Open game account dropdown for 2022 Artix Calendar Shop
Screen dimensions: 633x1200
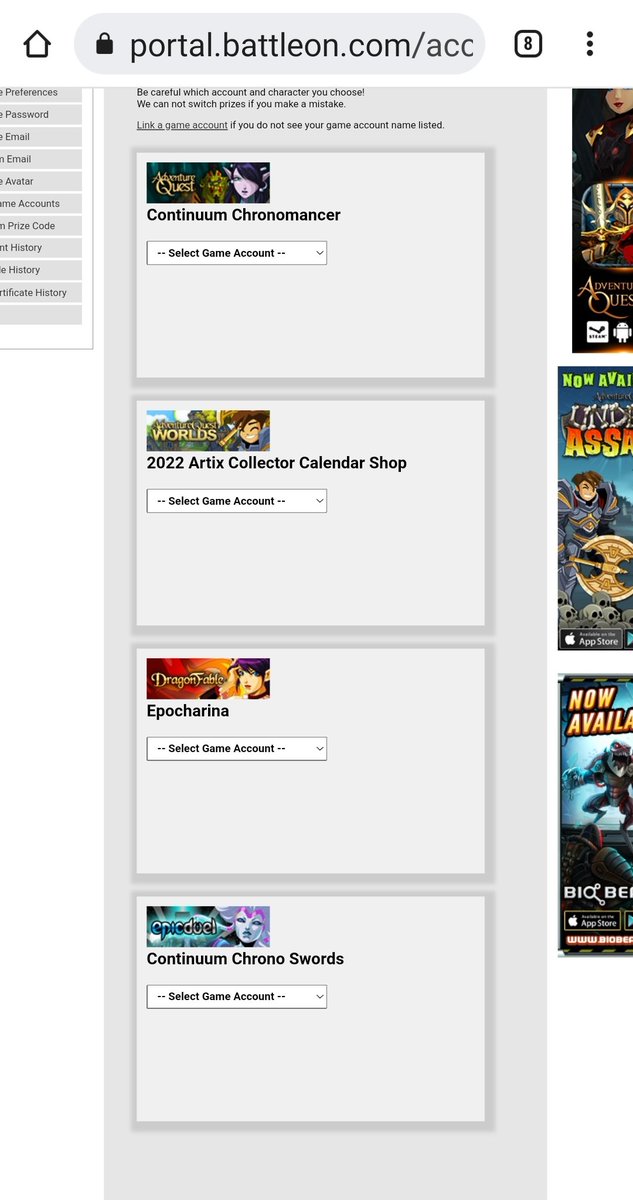[237, 501]
